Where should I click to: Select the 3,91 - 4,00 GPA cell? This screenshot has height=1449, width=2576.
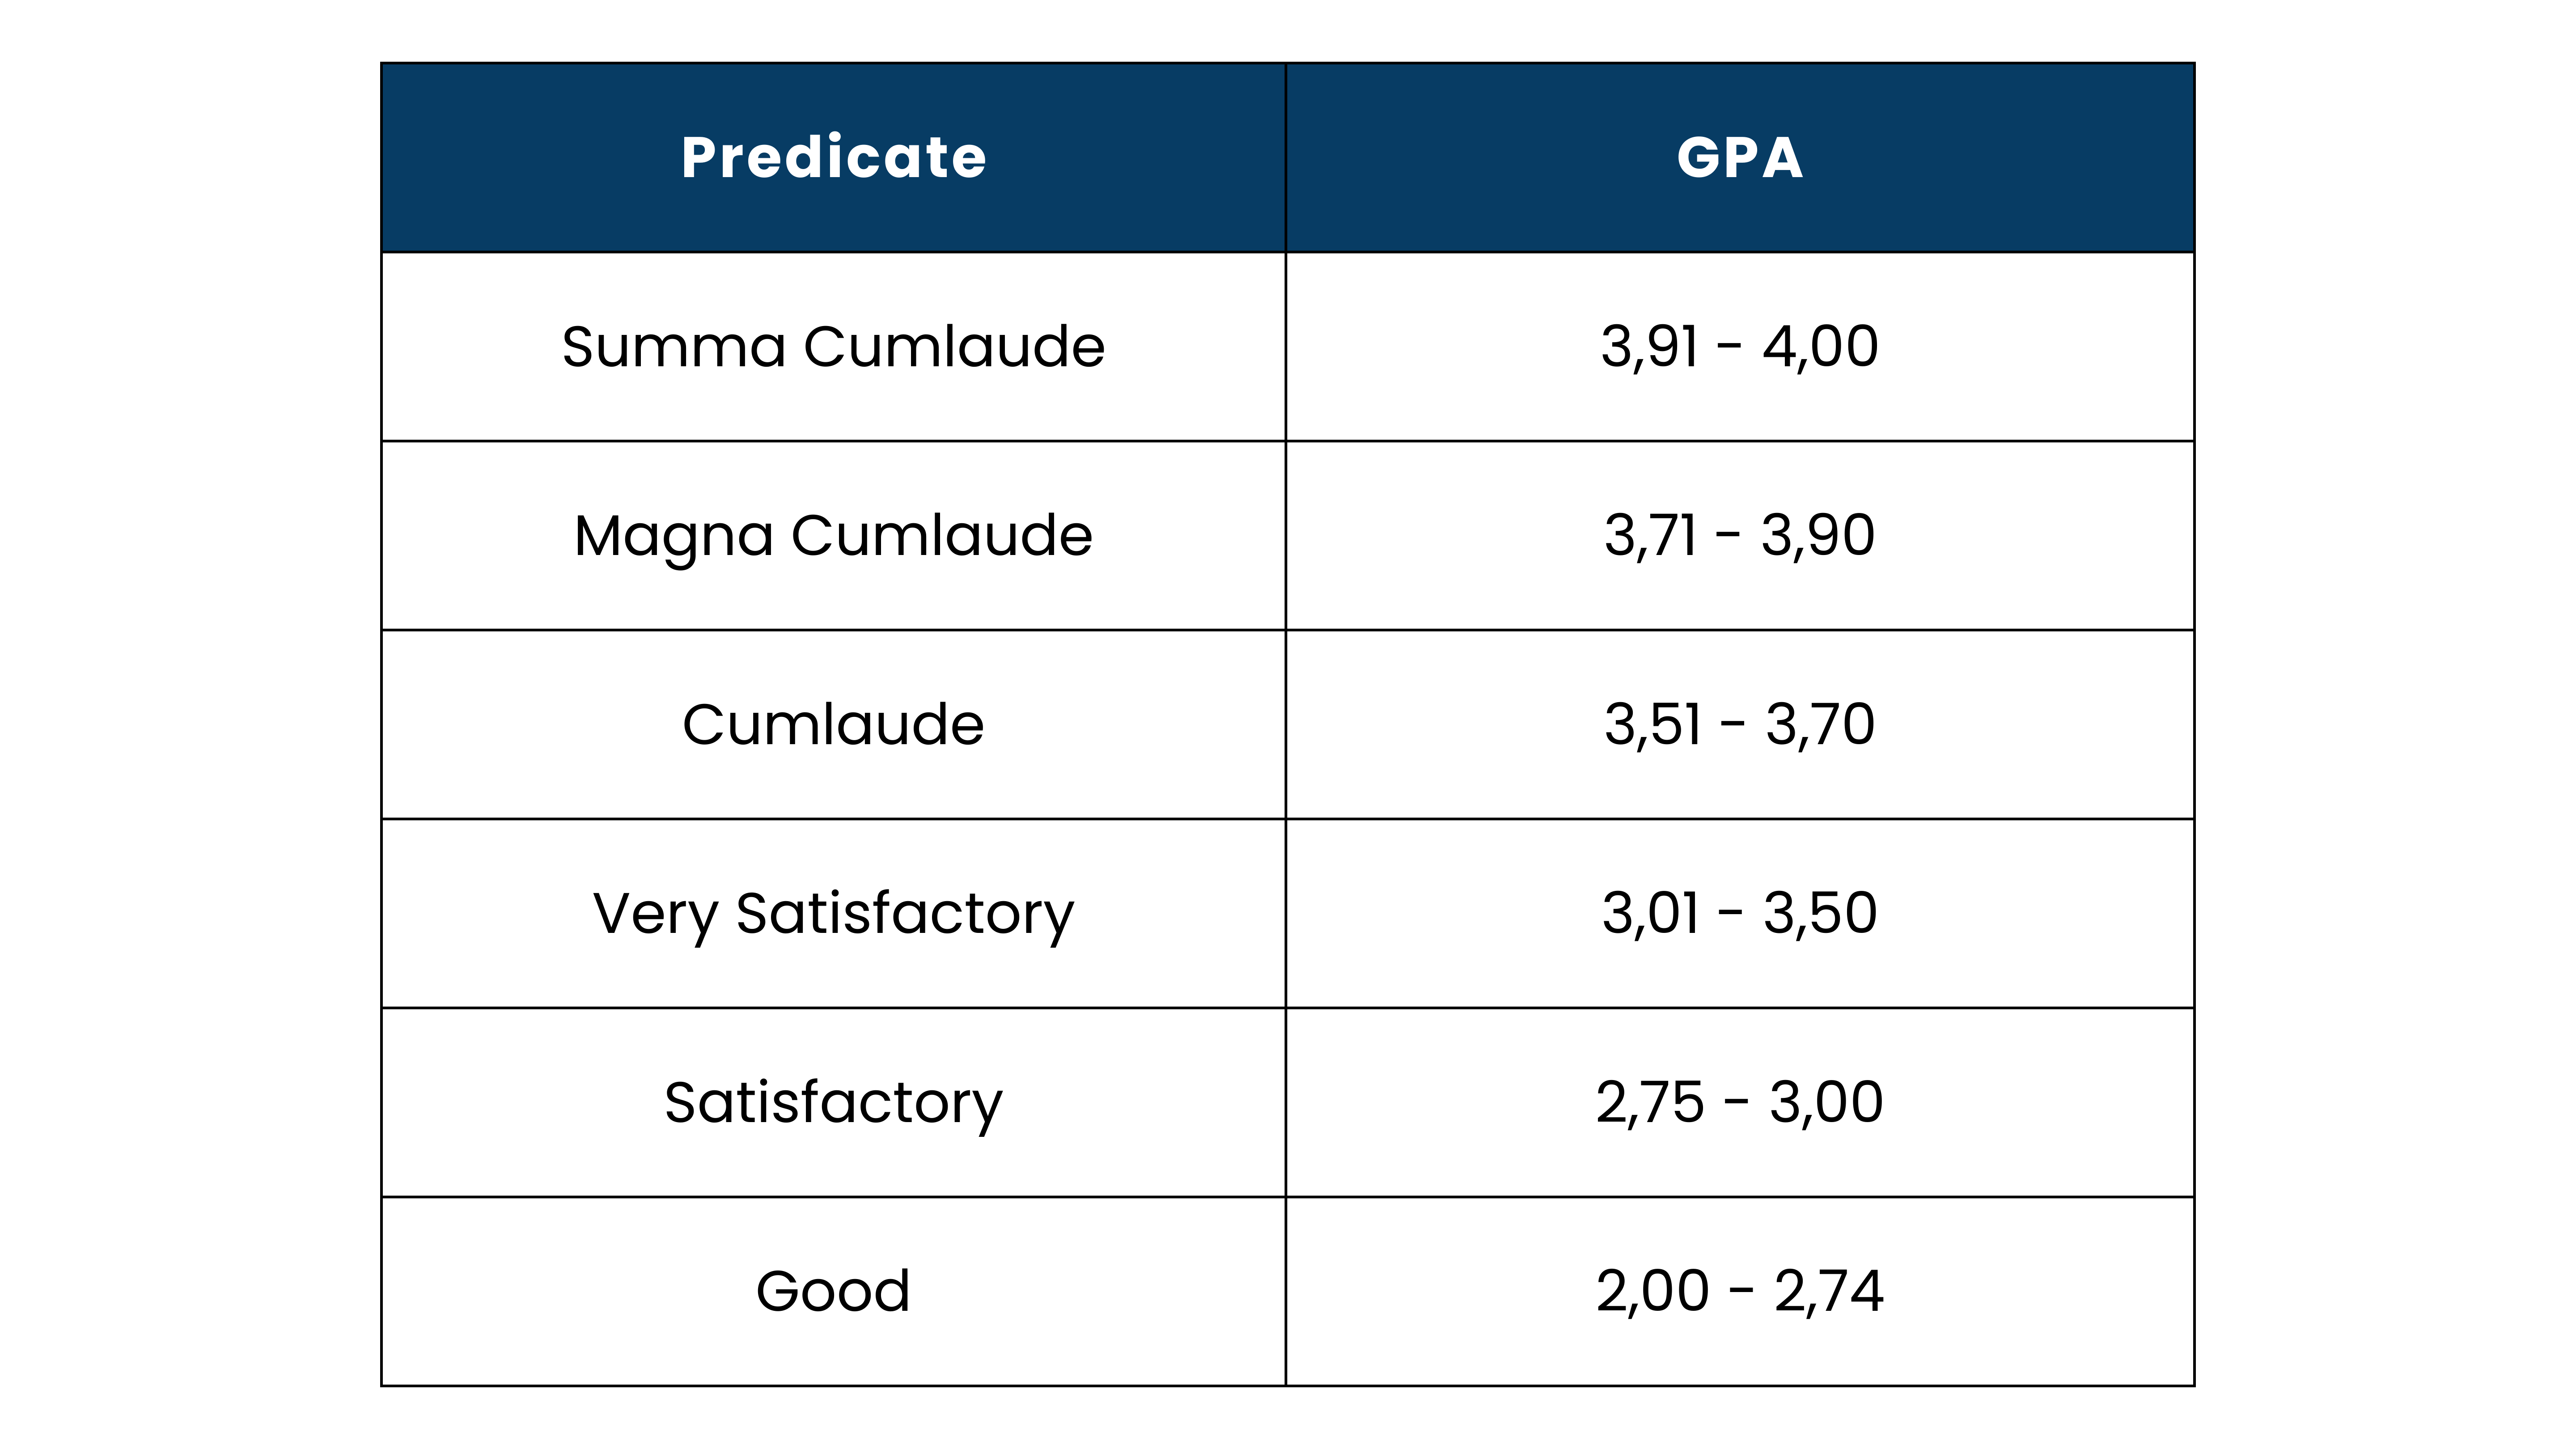tap(1740, 346)
